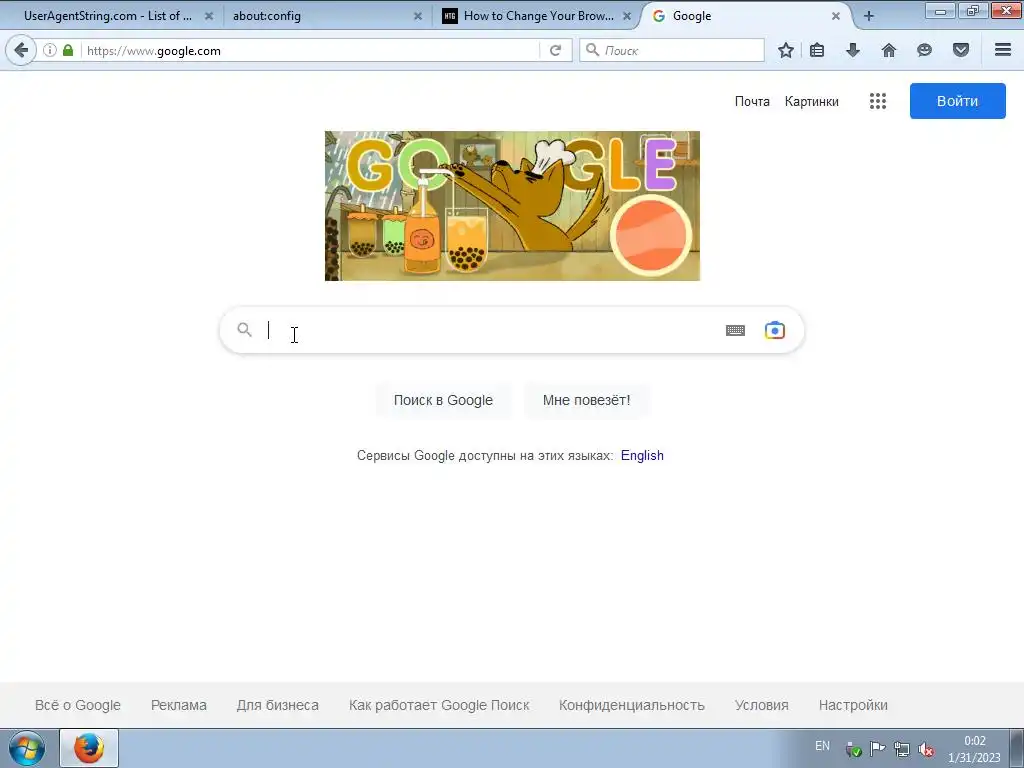Open the Windows Start menu orb
The image size is (1024, 768).
pos(27,748)
